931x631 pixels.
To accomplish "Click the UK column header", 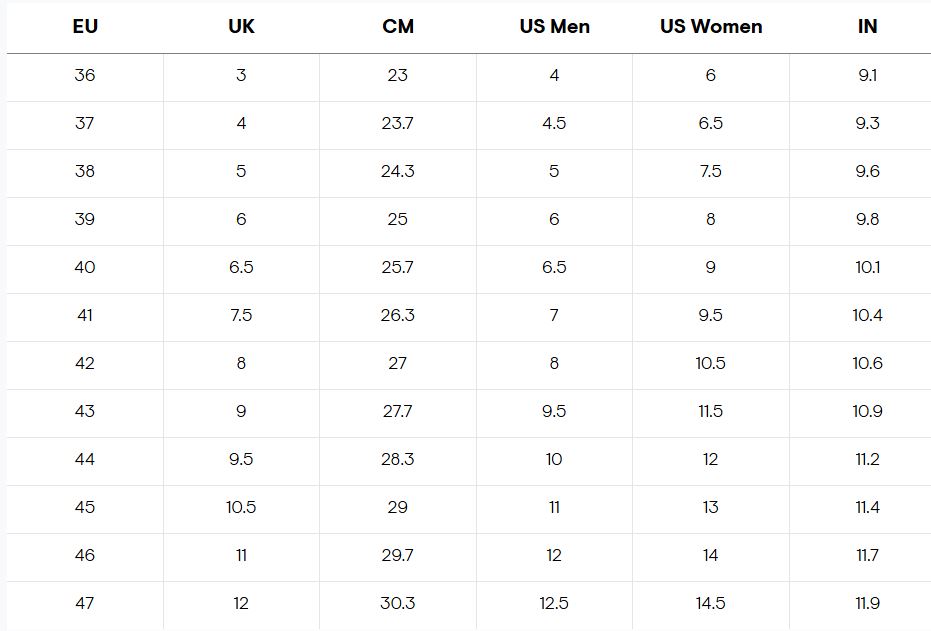I will click(241, 27).
